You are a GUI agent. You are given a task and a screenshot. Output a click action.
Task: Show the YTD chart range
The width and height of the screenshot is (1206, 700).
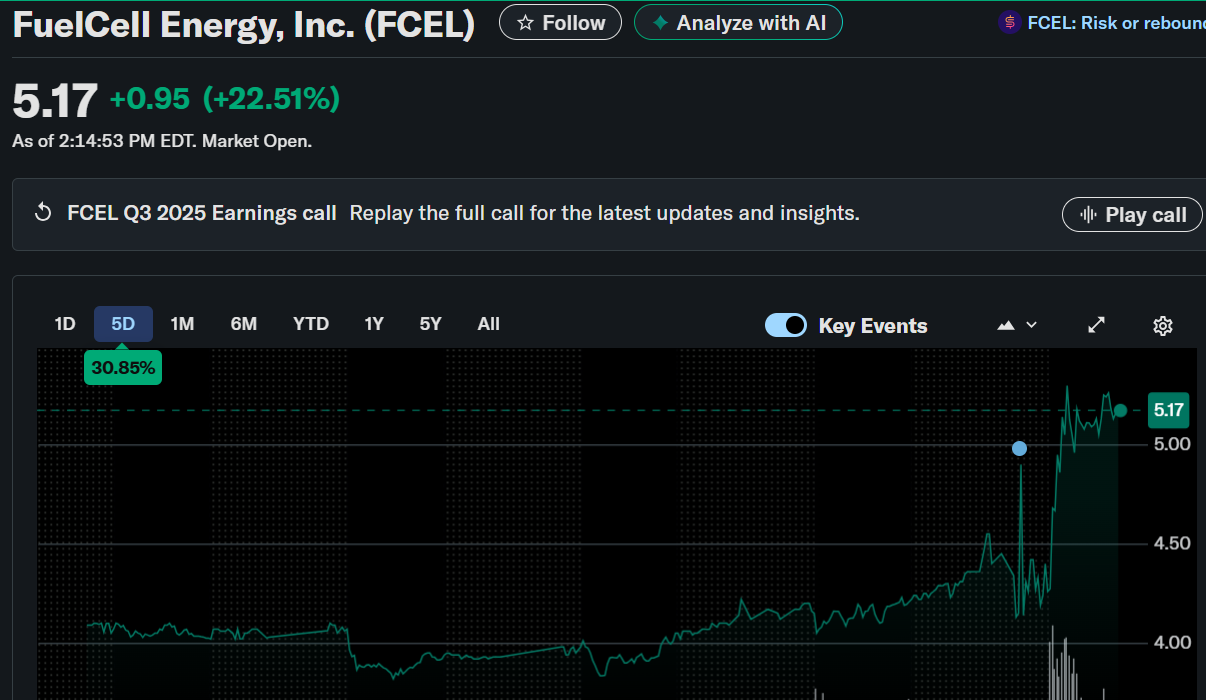coord(311,324)
